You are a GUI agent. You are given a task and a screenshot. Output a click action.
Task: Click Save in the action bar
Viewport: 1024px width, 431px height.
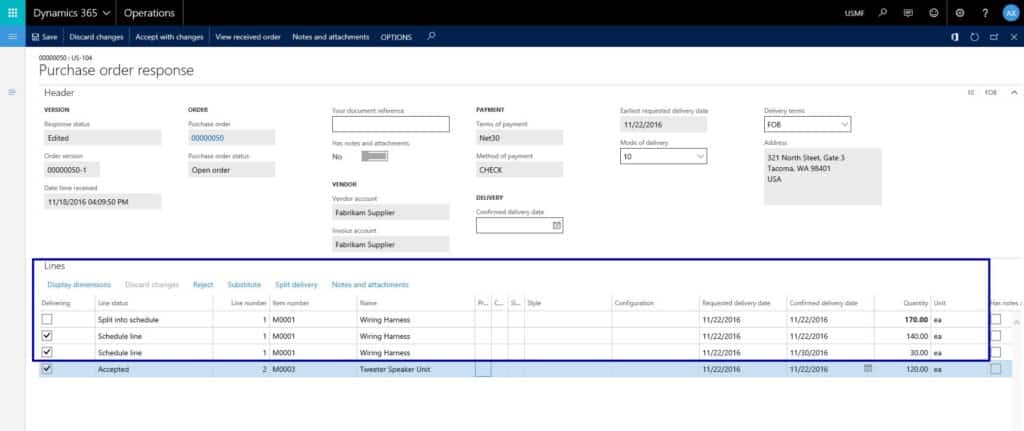click(x=44, y=37)
